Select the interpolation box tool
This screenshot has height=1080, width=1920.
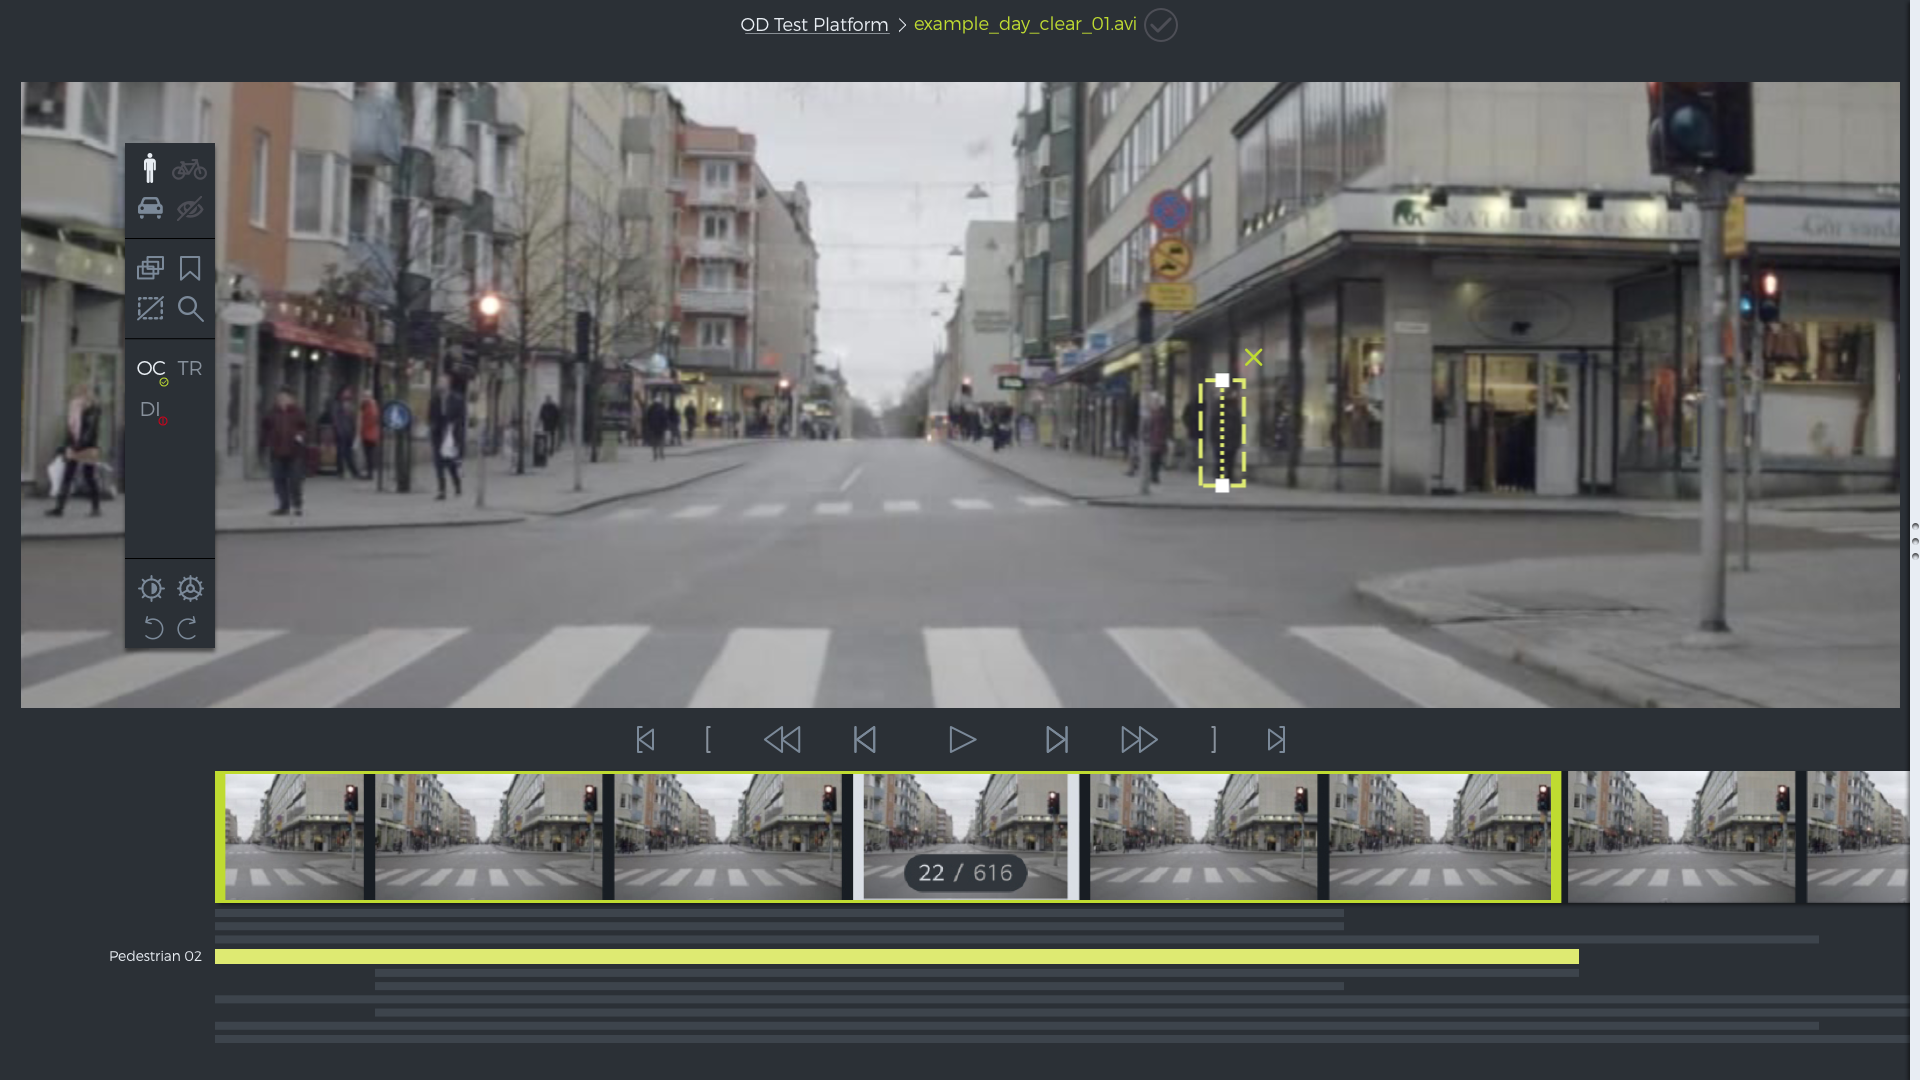point(150,309)
